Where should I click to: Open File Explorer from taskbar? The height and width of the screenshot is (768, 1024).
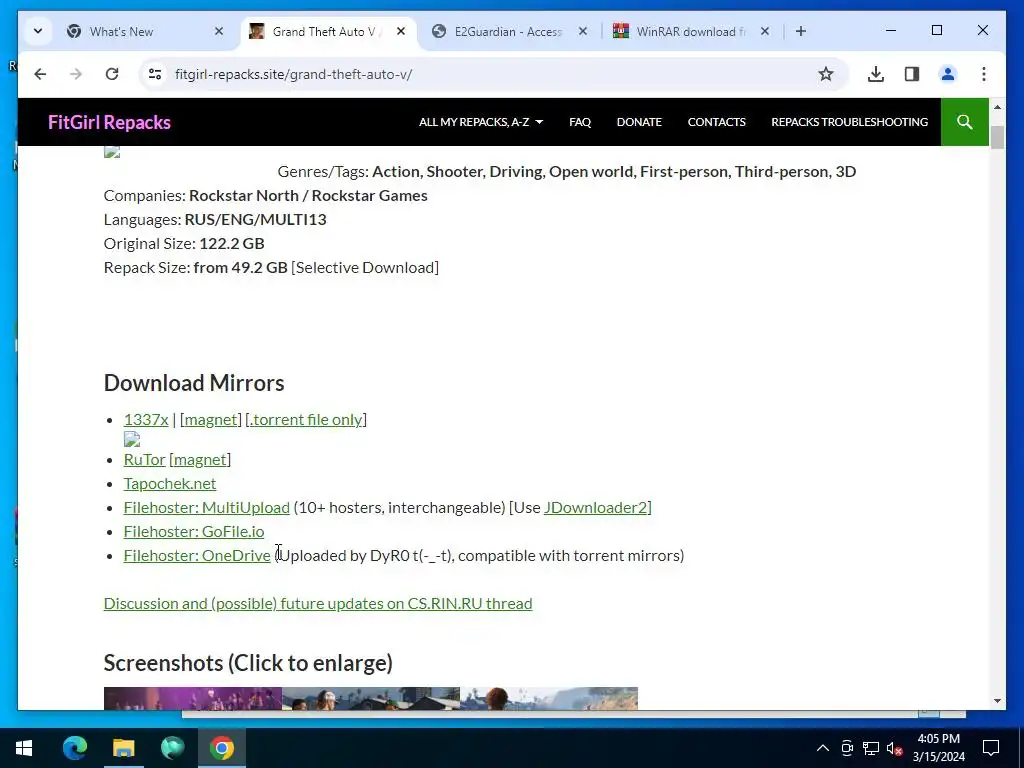click(123, 748)
